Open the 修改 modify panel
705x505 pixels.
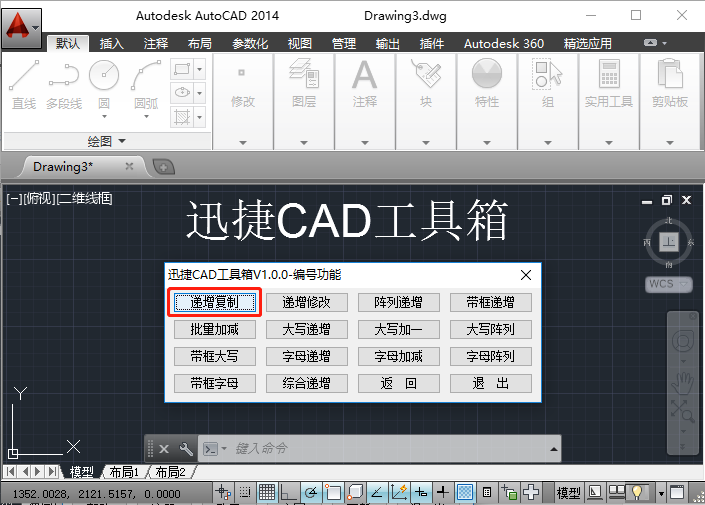pyautogui.click(x=243, y=83)
